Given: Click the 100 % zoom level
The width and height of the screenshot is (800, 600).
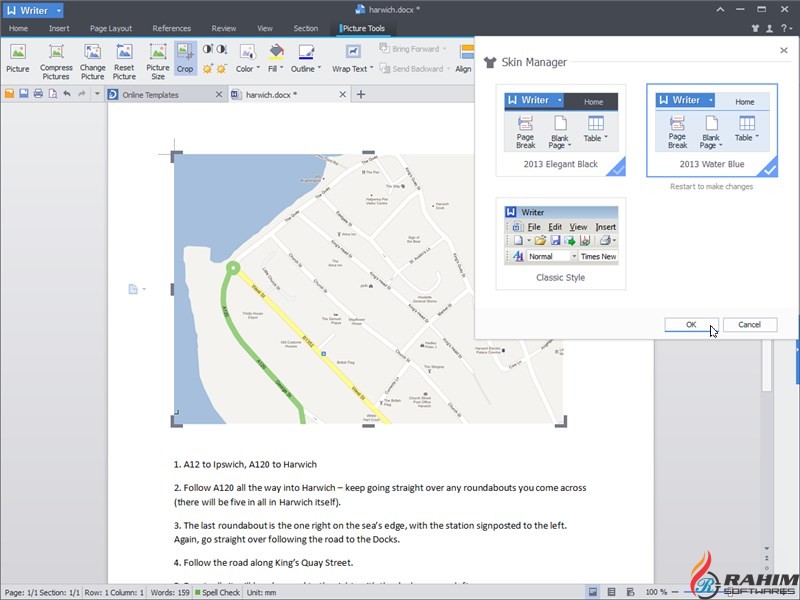Looking at the screenshot, I should [656, 592].
